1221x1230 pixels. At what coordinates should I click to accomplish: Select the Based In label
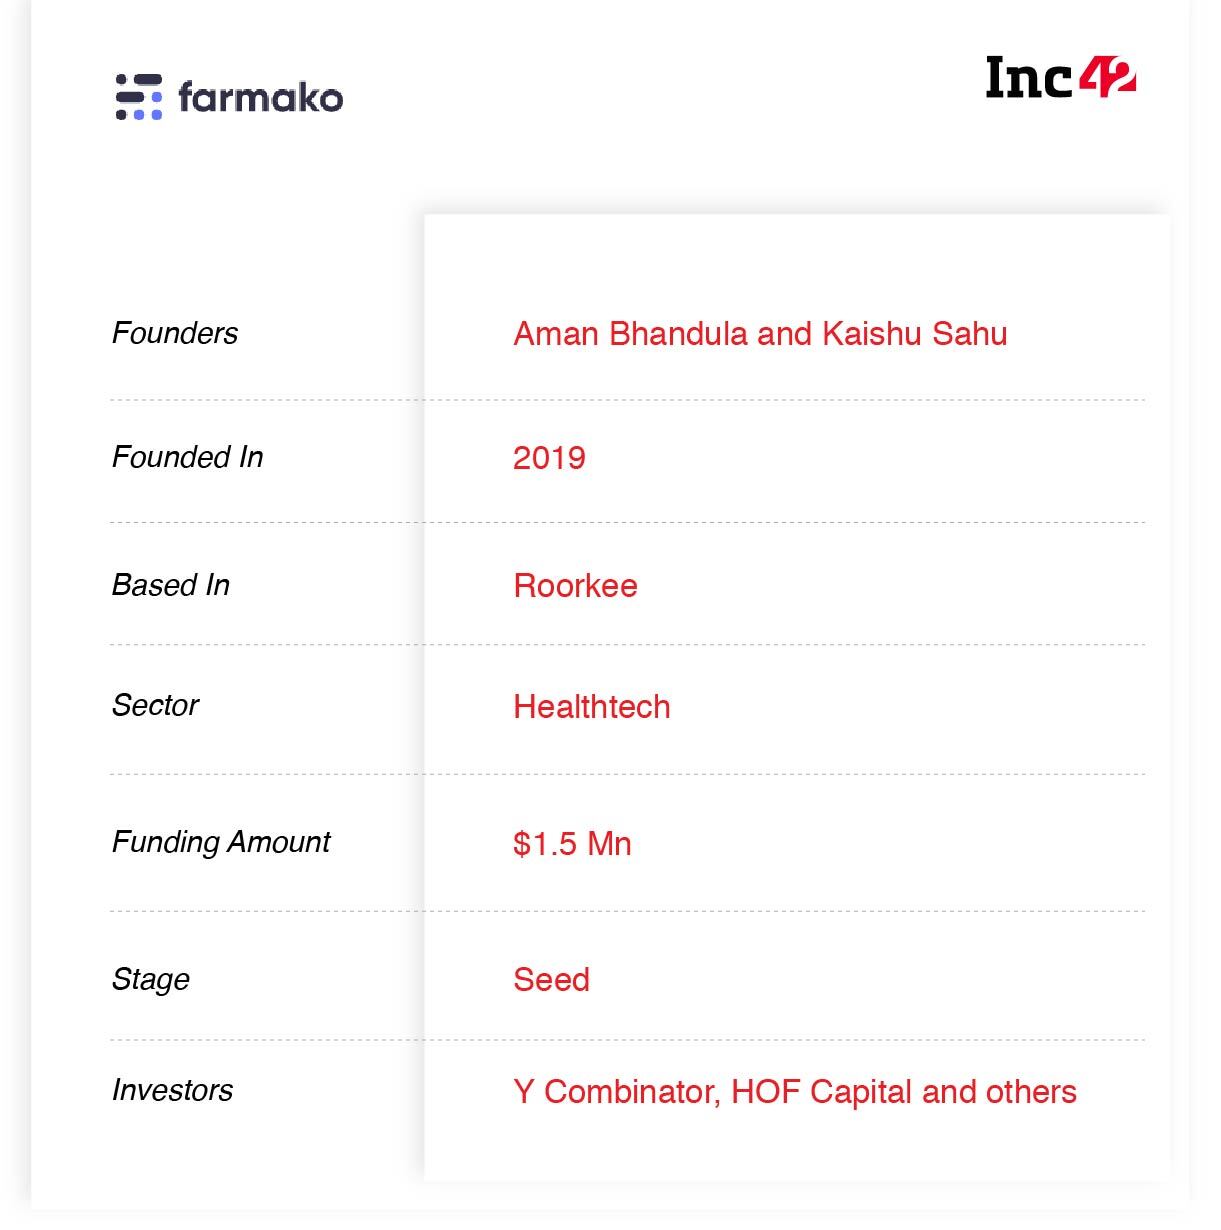click(x=171, y=585)
